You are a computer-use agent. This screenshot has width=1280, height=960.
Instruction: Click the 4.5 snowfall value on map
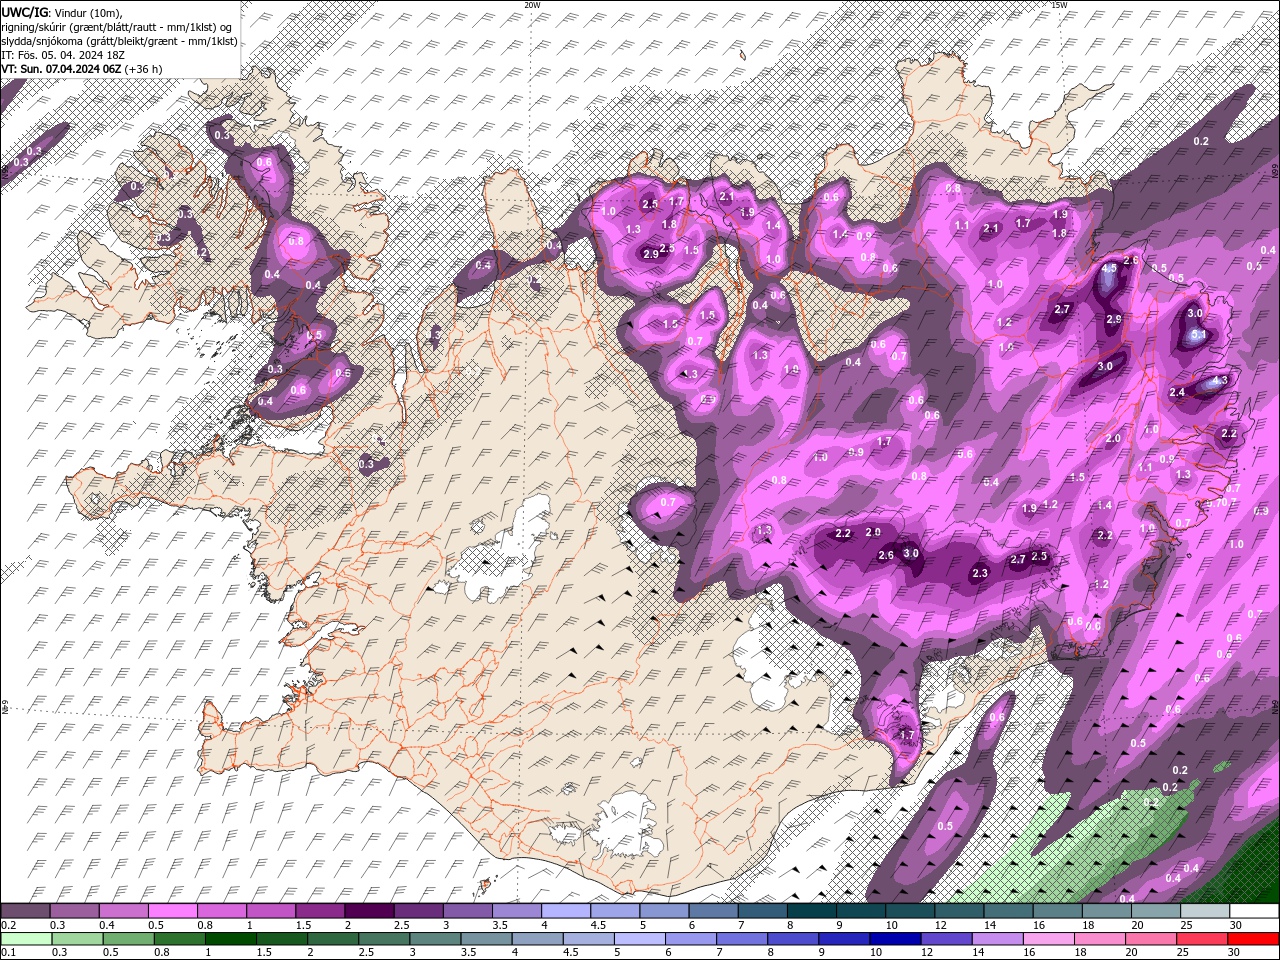tap(1109, 268)
